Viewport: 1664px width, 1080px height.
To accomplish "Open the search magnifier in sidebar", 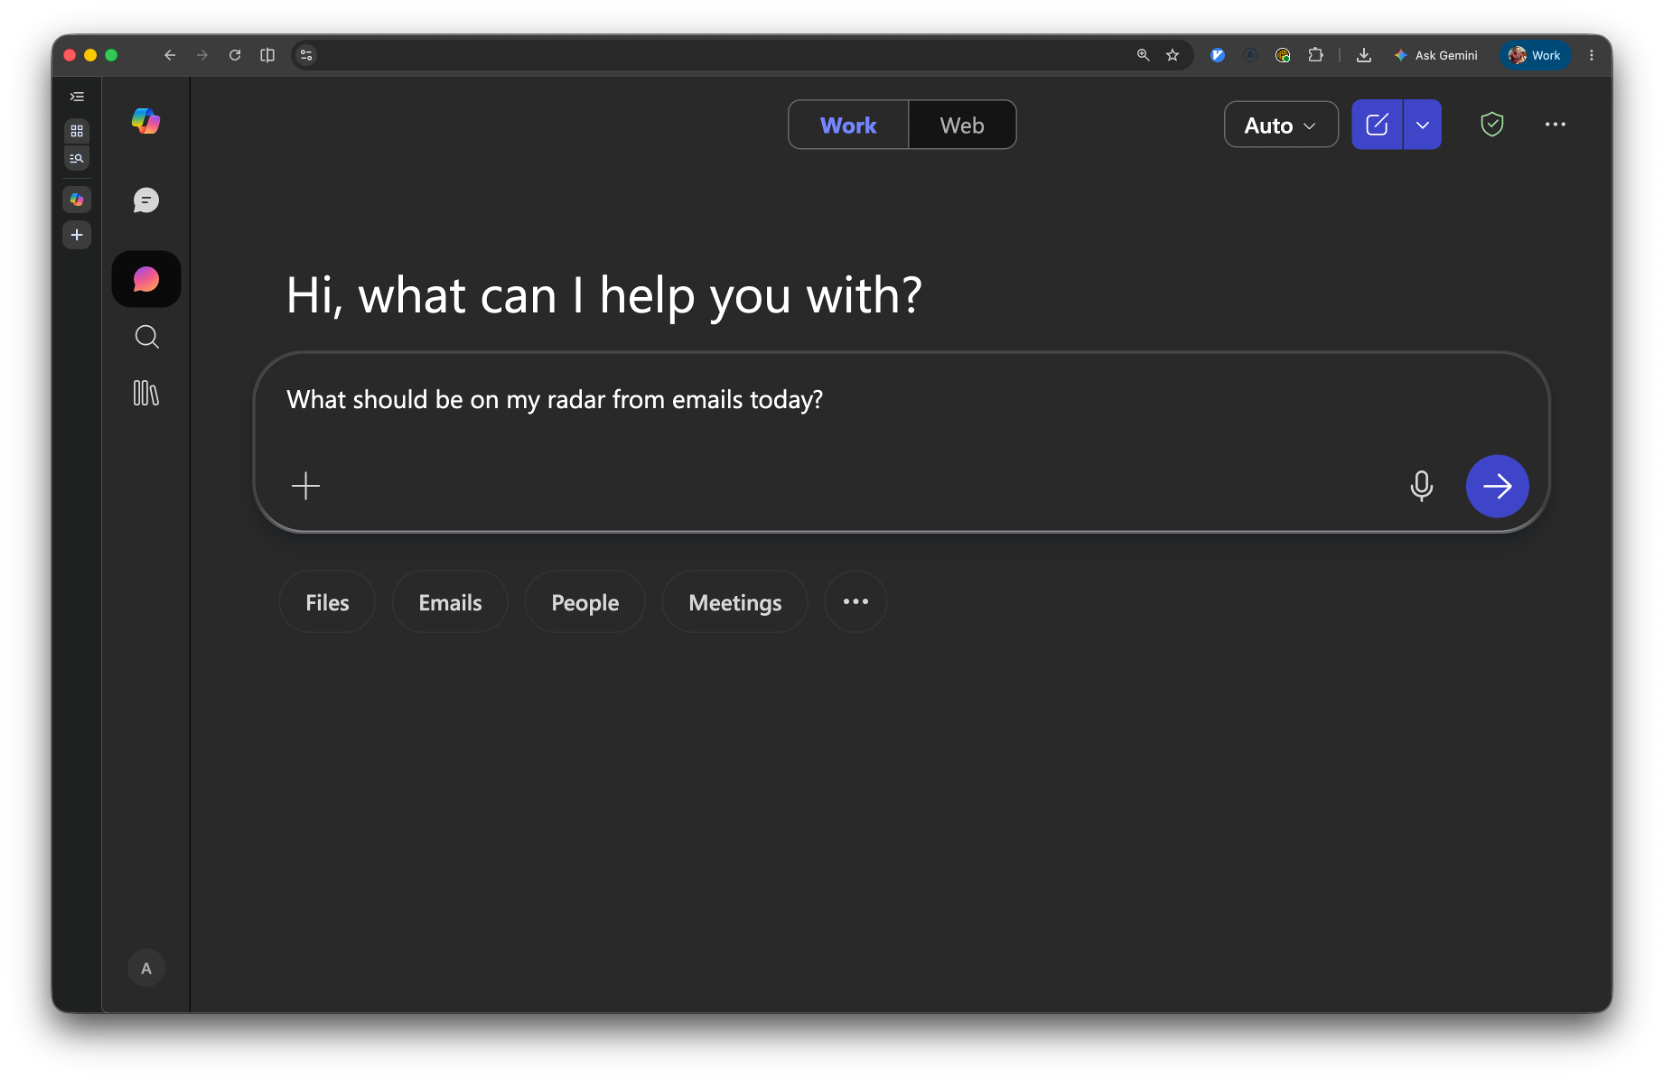I will [x=146, y=337].
